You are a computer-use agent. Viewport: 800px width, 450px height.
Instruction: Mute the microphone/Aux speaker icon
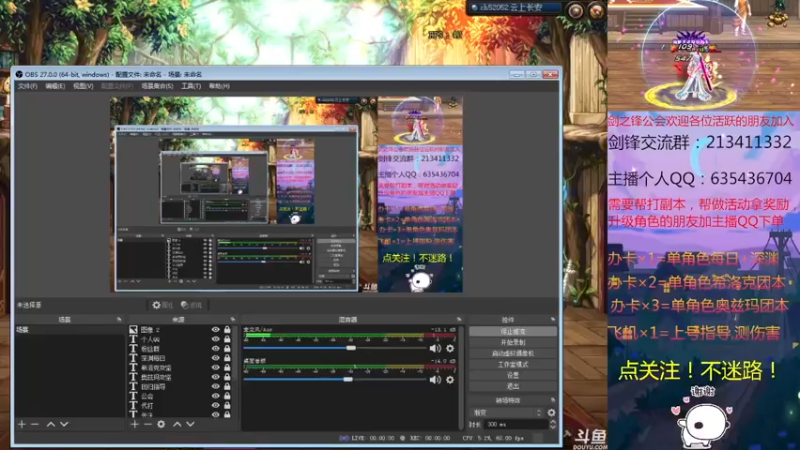pyautogui.click(x=435, y=348)
